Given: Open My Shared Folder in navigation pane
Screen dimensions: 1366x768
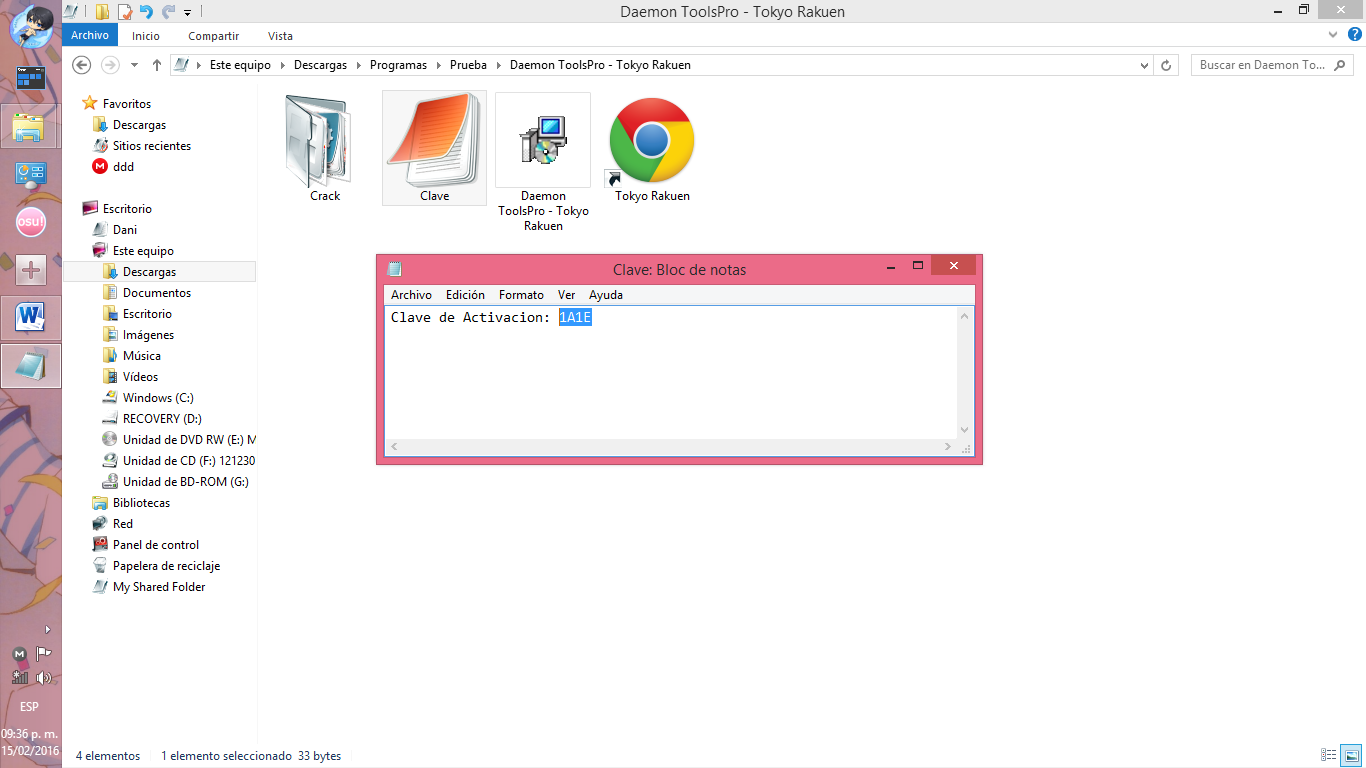Looking at the screenshot, I should click(x=158, y=587).
